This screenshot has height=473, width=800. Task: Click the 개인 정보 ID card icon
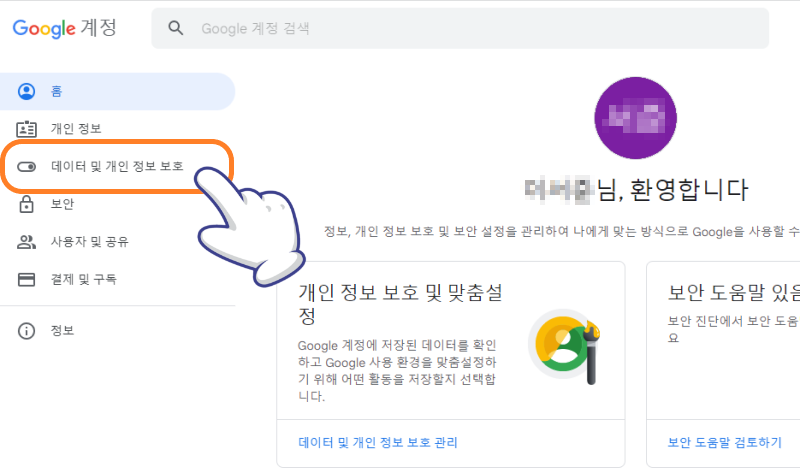[x=27, y=129]
